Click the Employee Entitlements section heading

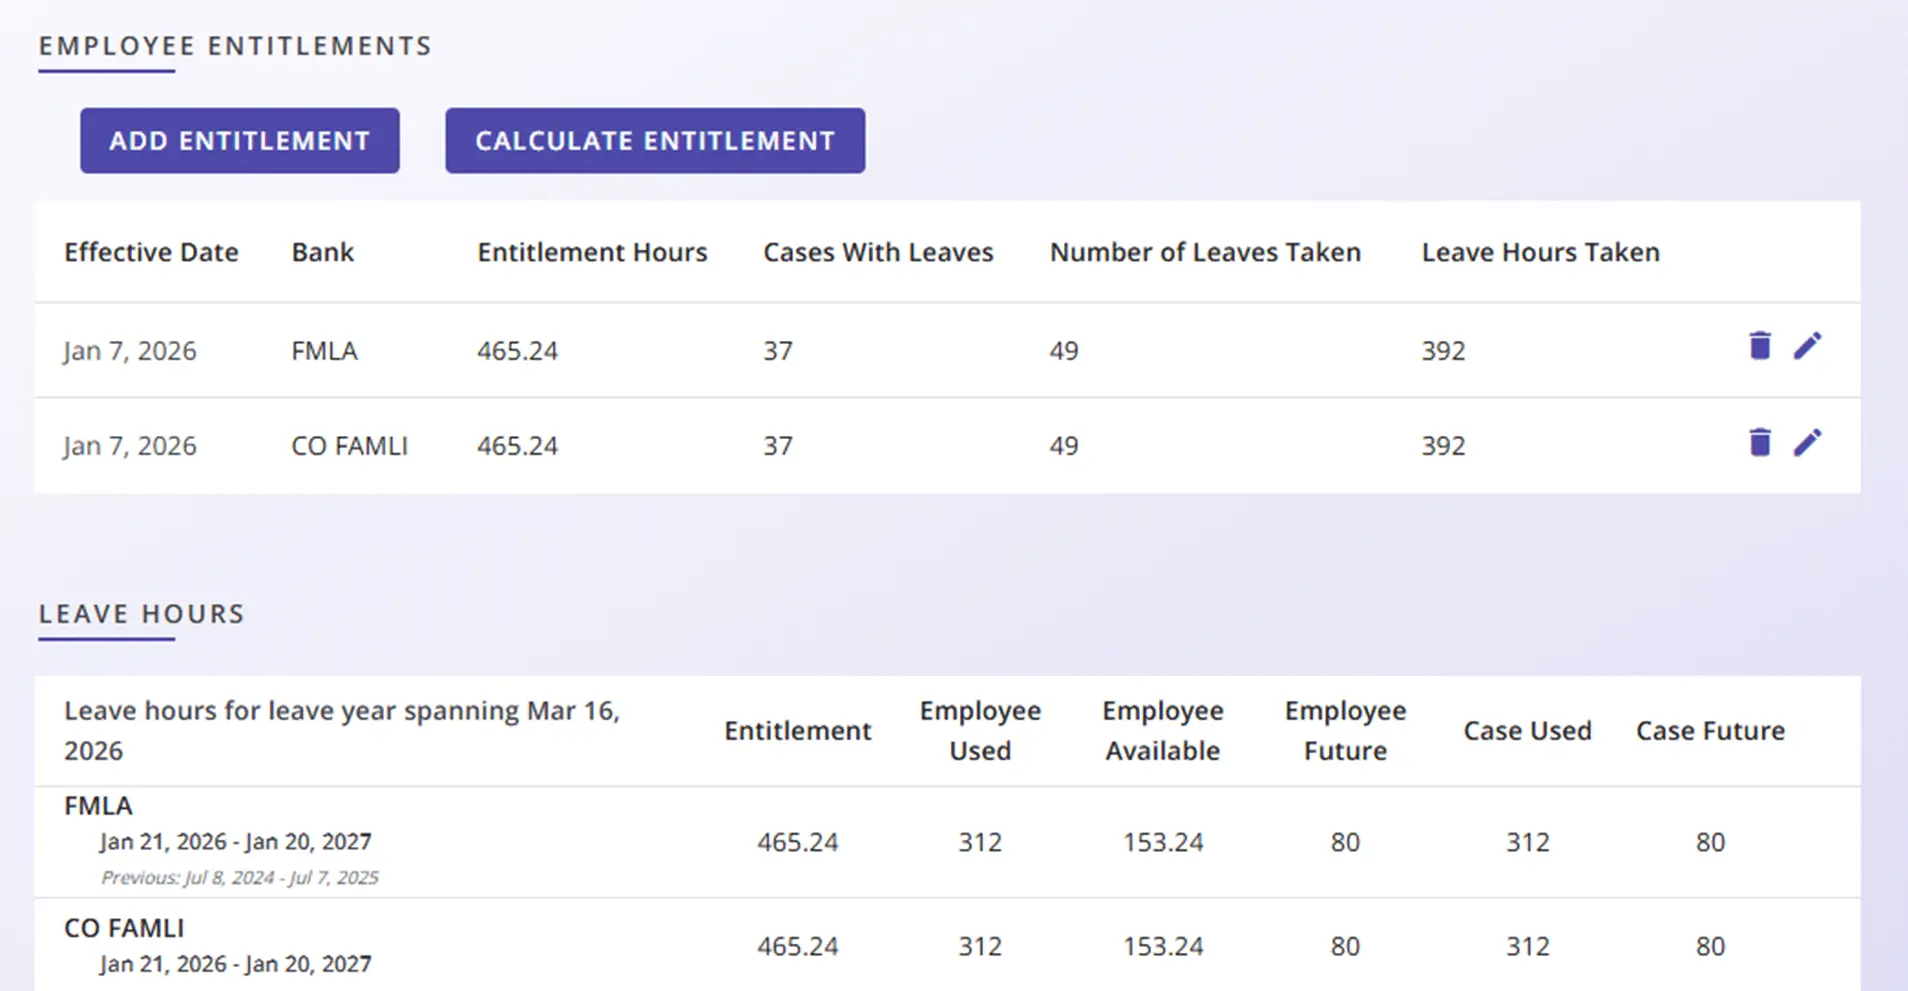(235, 46)
